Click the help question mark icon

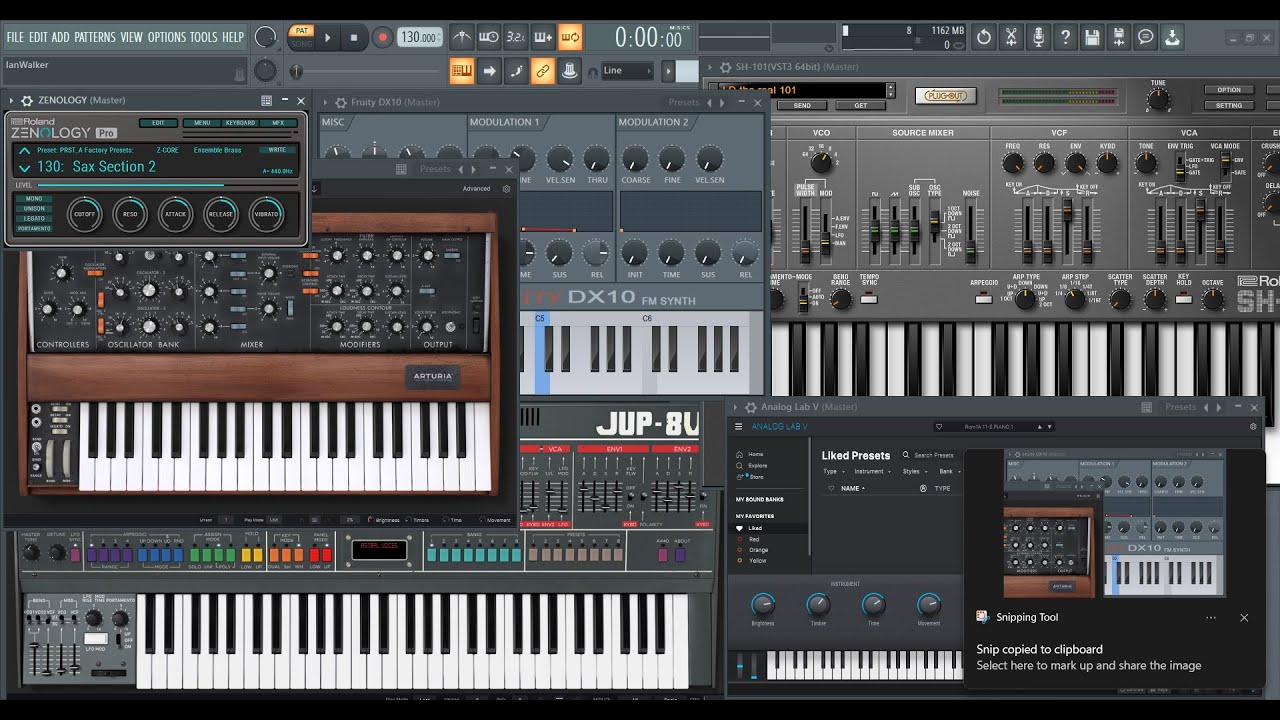[1065, 38]
